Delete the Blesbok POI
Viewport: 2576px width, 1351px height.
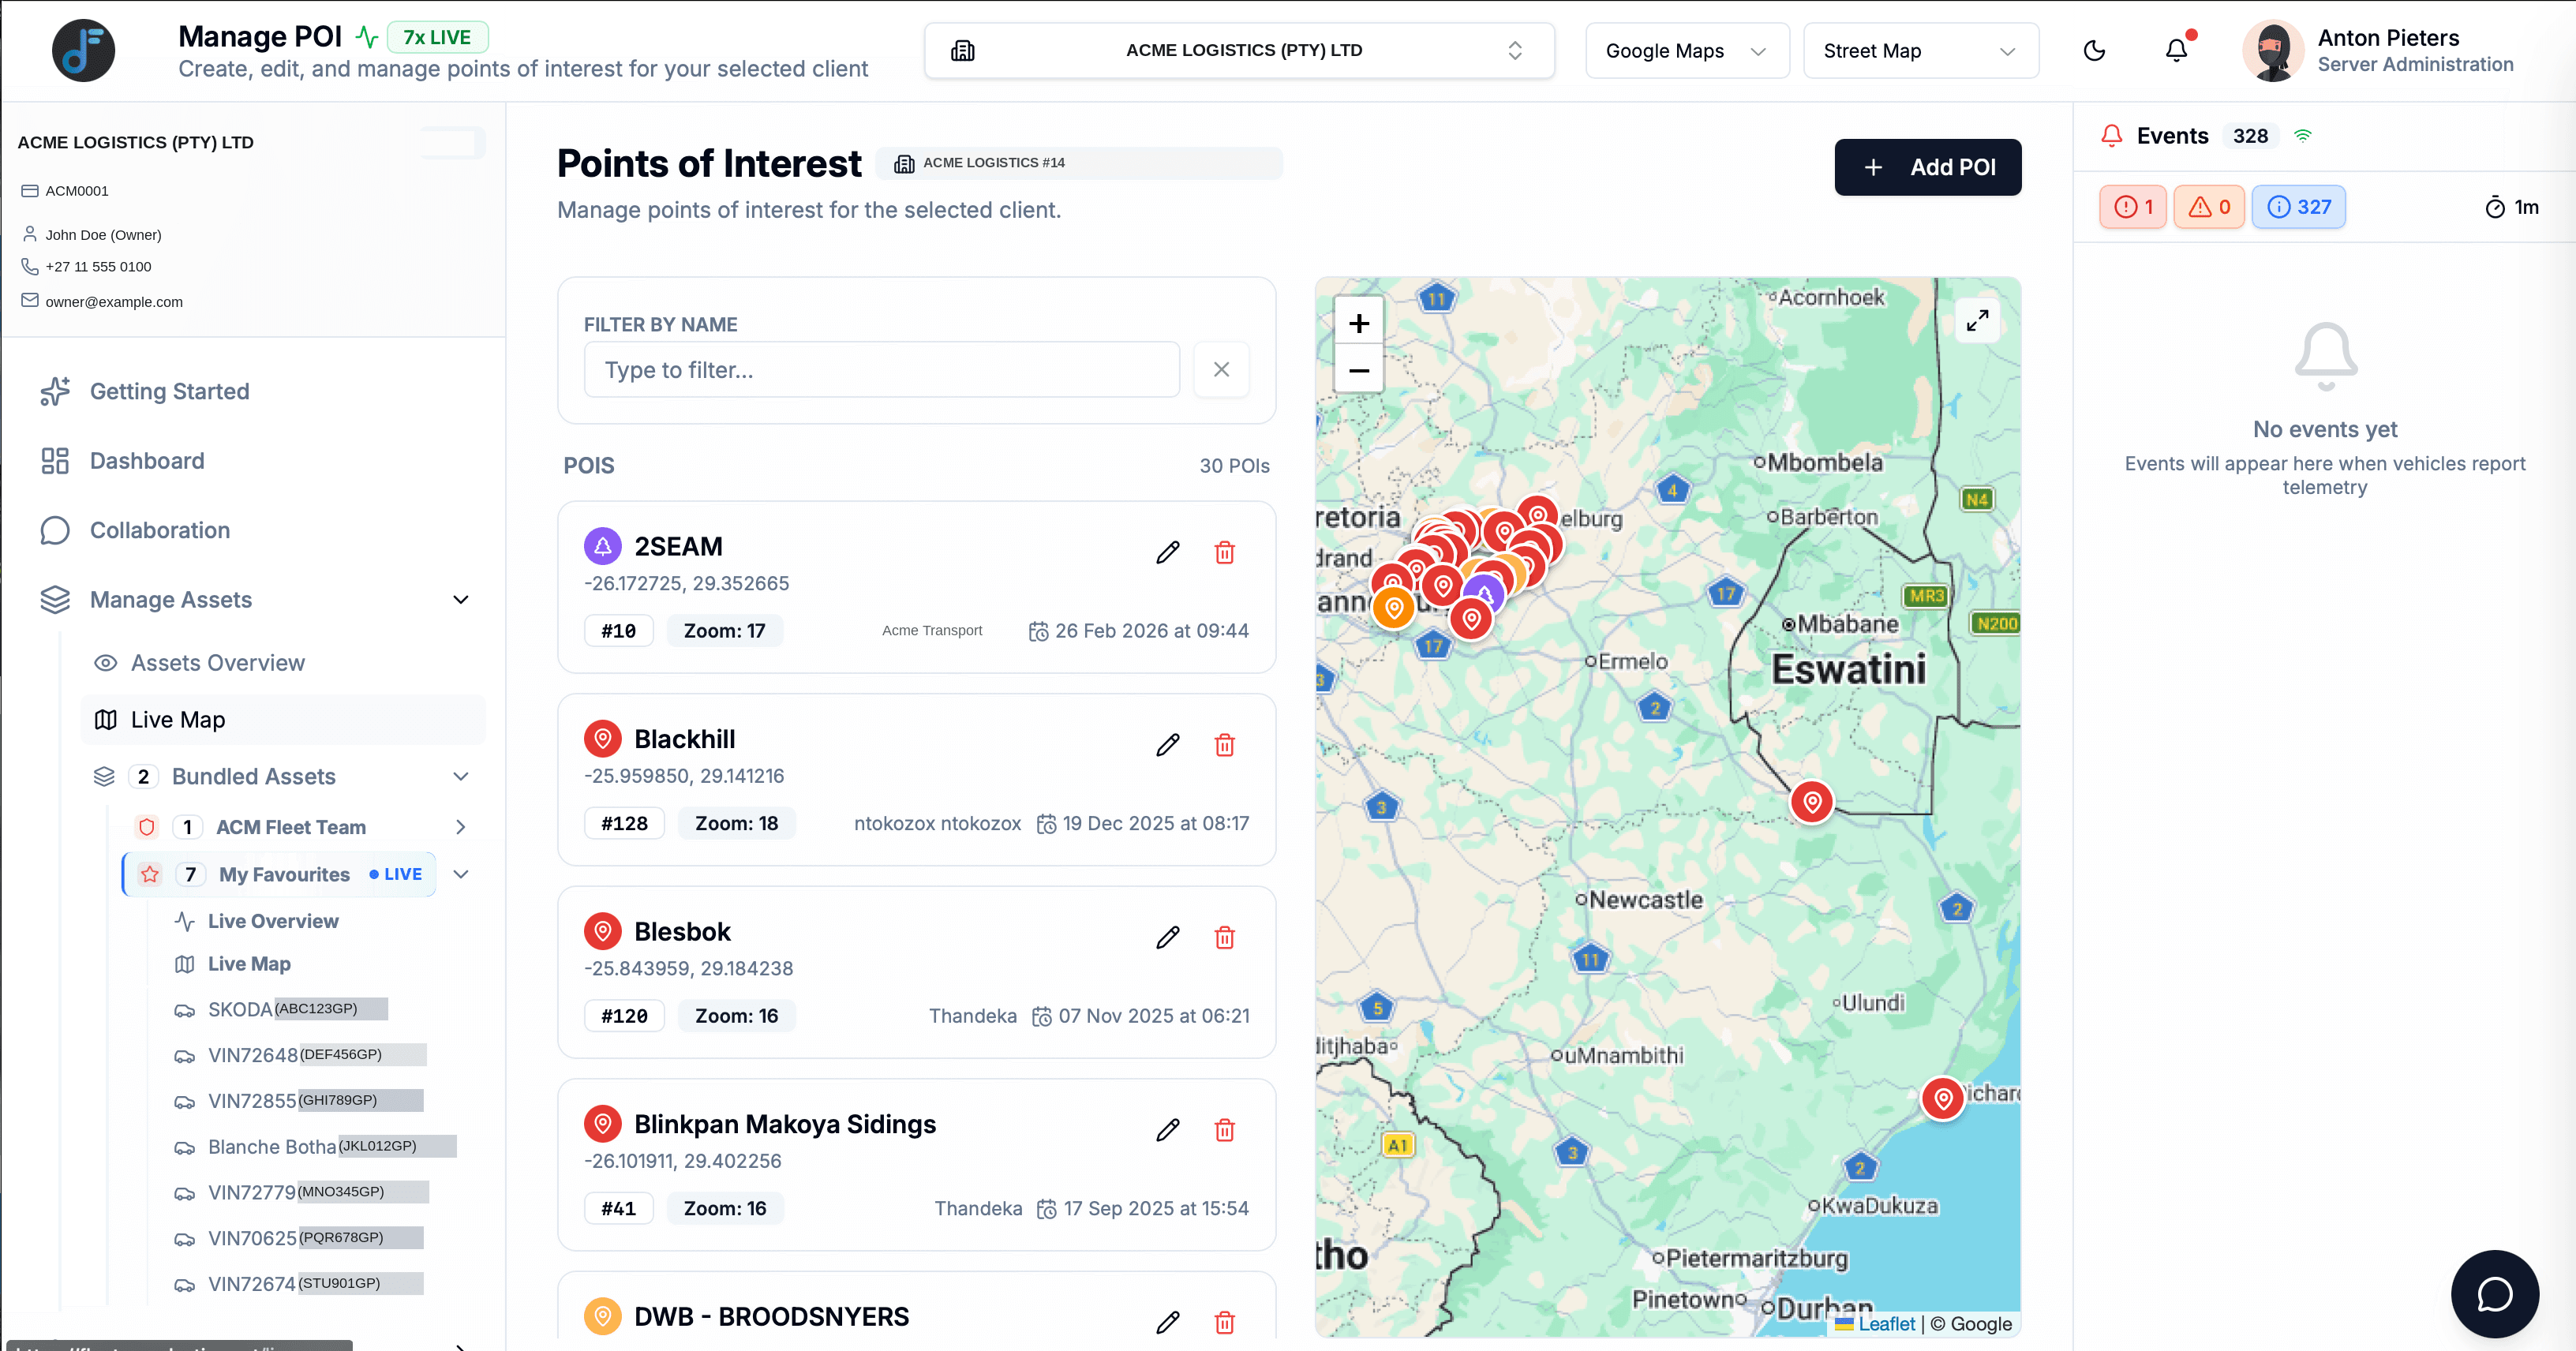[1224, 938]
